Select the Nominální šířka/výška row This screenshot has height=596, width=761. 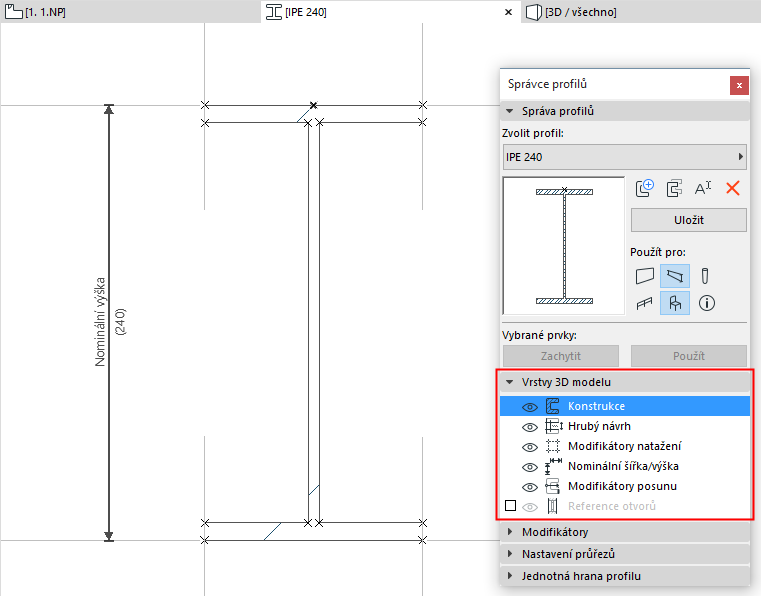625,466
